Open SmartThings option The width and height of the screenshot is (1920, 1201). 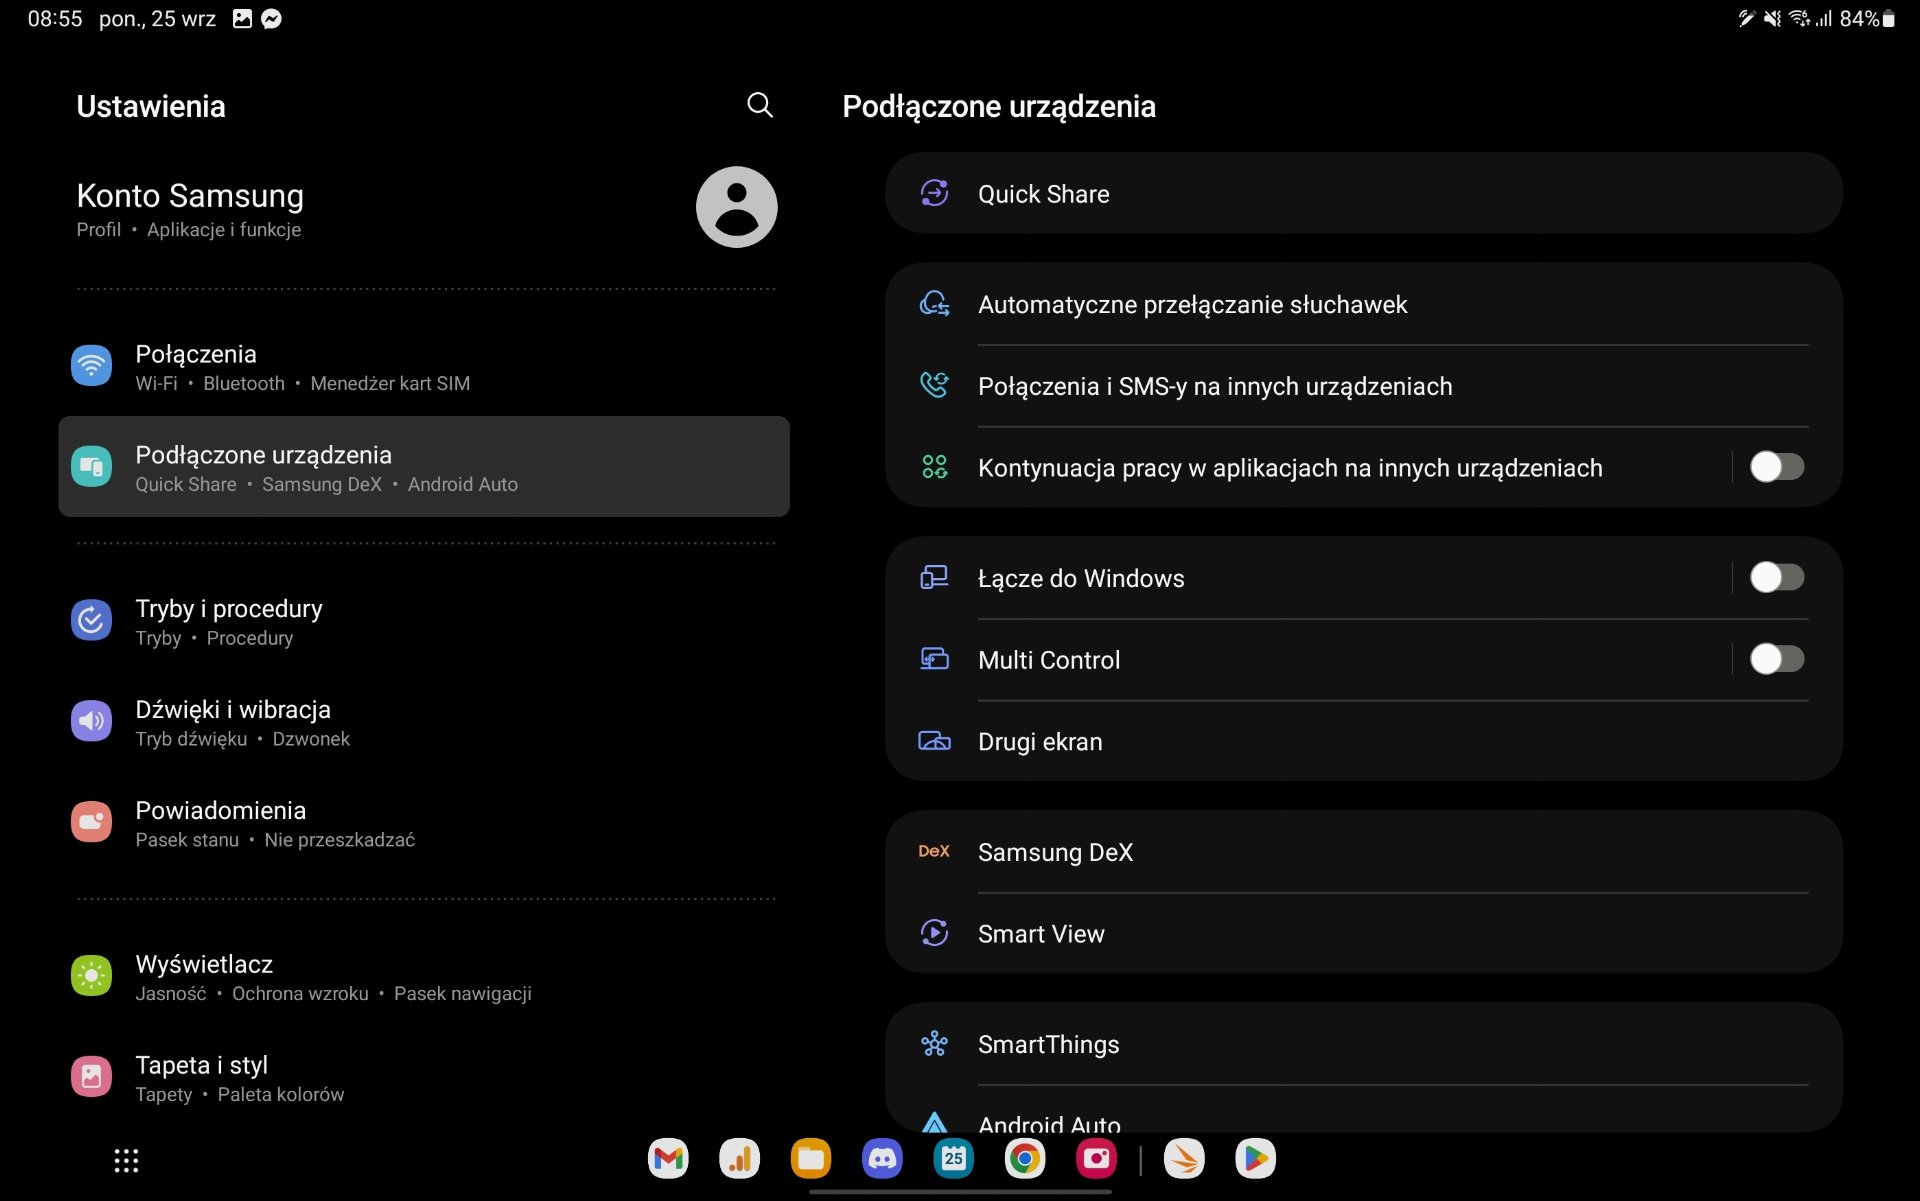click(x=1364, y=1044)
